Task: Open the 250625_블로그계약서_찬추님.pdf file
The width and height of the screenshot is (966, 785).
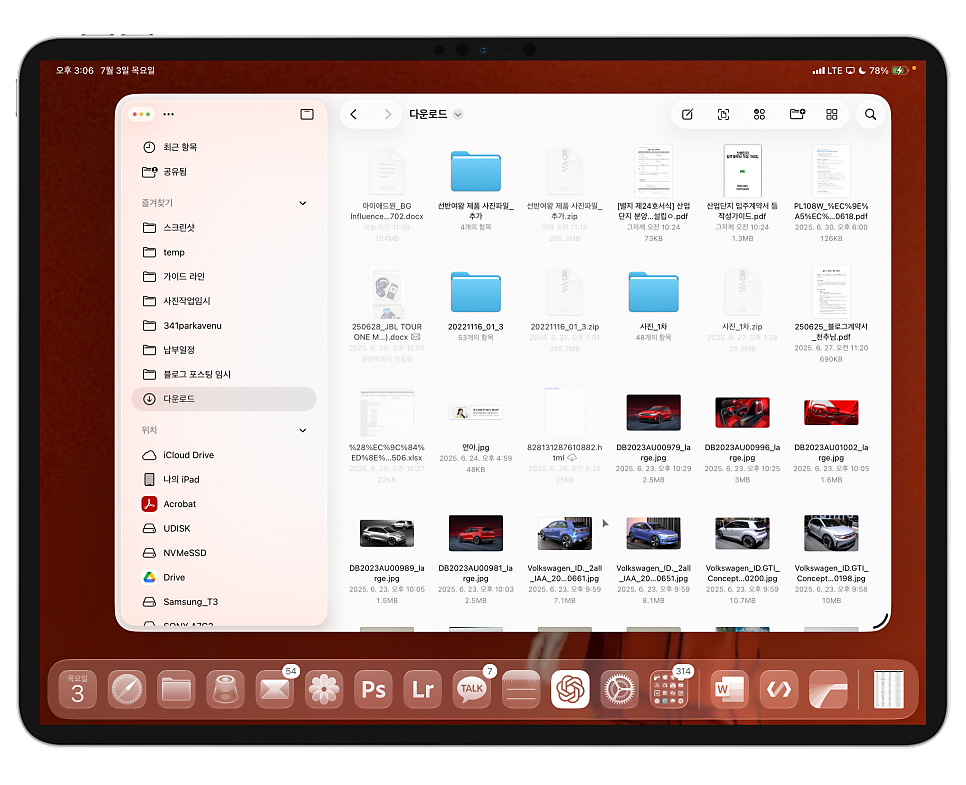Action: pyautogui.click(x=831, y=291)
